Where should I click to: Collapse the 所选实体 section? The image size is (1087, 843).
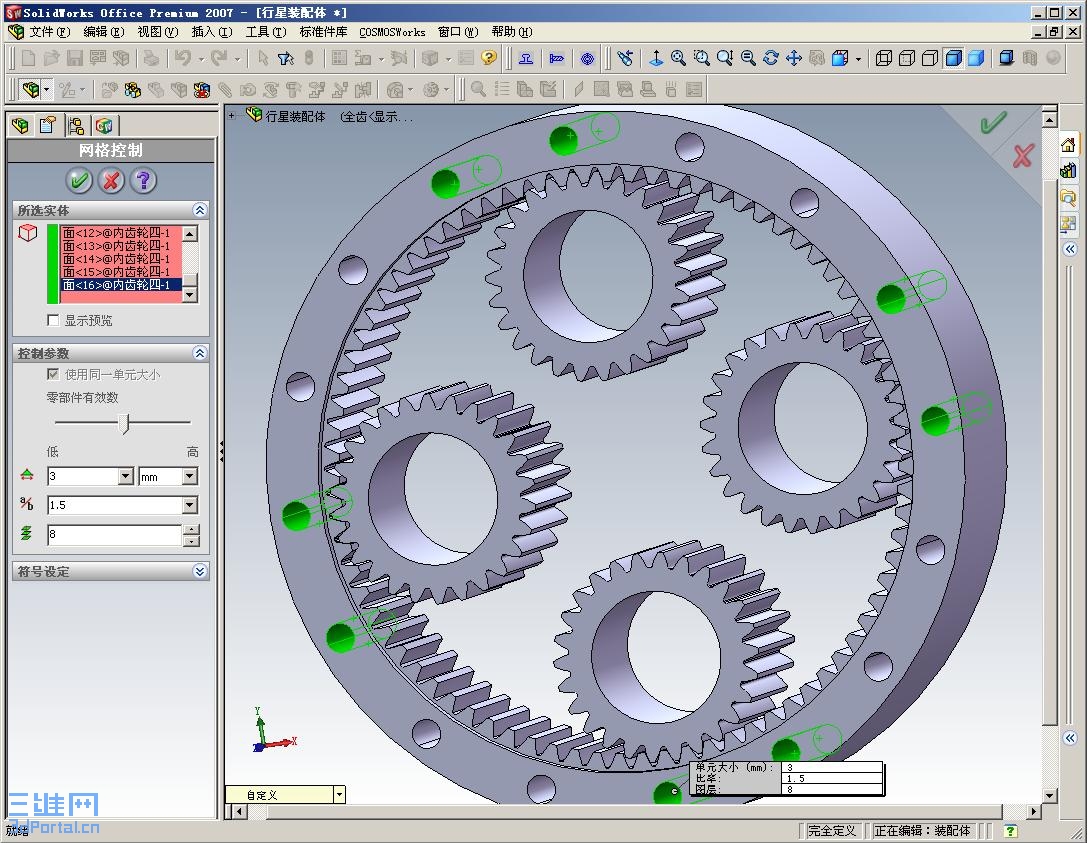pyautogui.click(x=200, y=210)
